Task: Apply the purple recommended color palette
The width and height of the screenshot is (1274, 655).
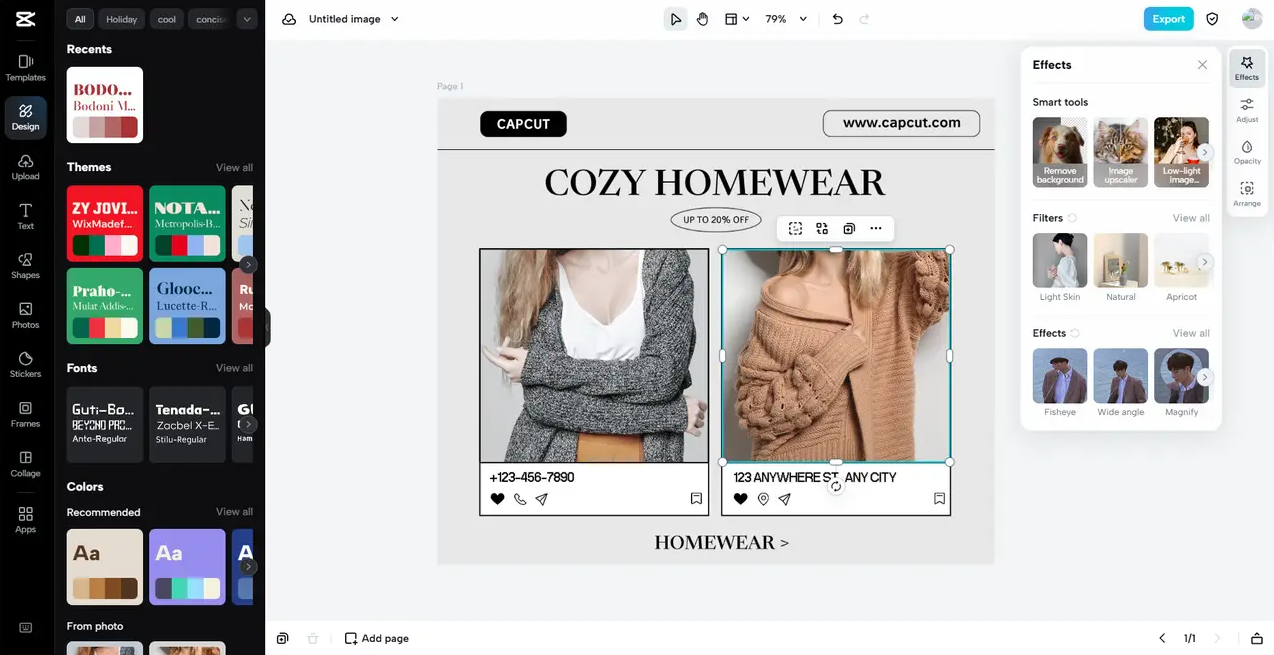Action: point(187,567)
